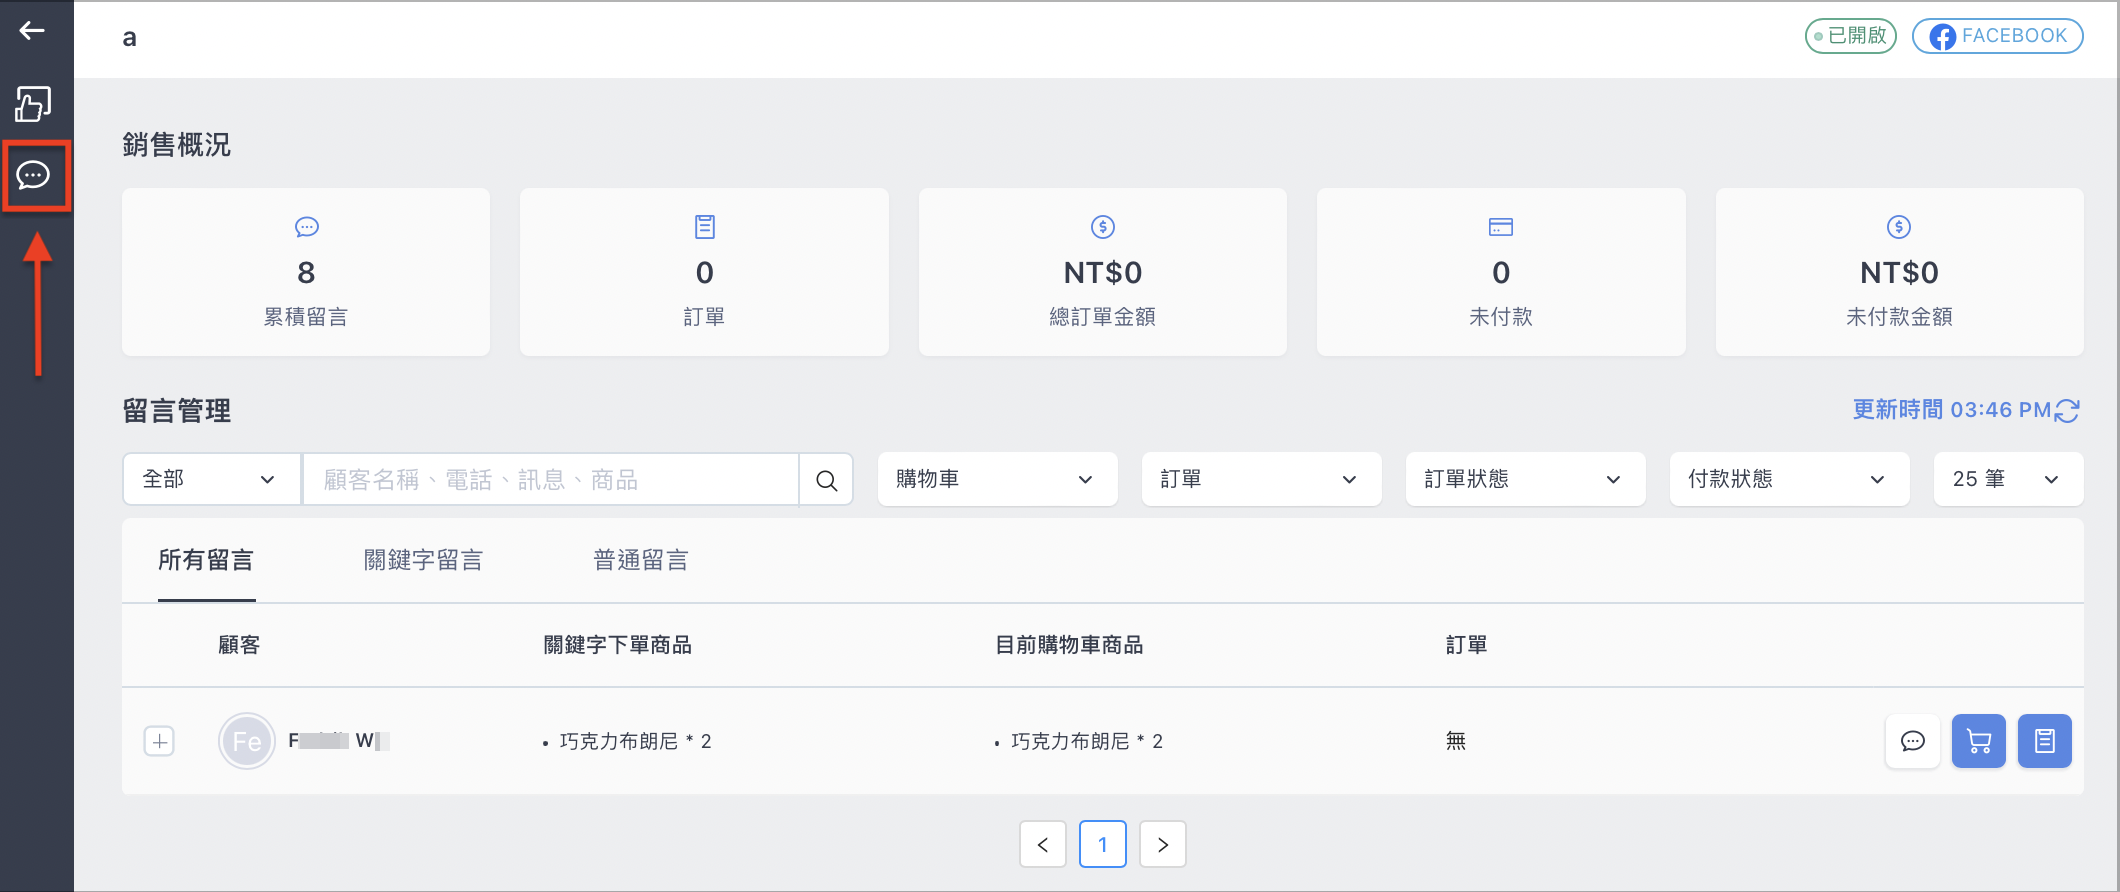Open order document for customer row
Image resolution: width=2120 pixels, height=892 pixels.
(2045, 741)
